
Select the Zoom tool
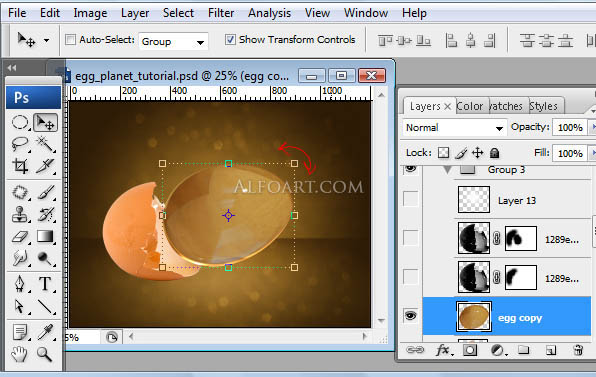click(45, 354)
